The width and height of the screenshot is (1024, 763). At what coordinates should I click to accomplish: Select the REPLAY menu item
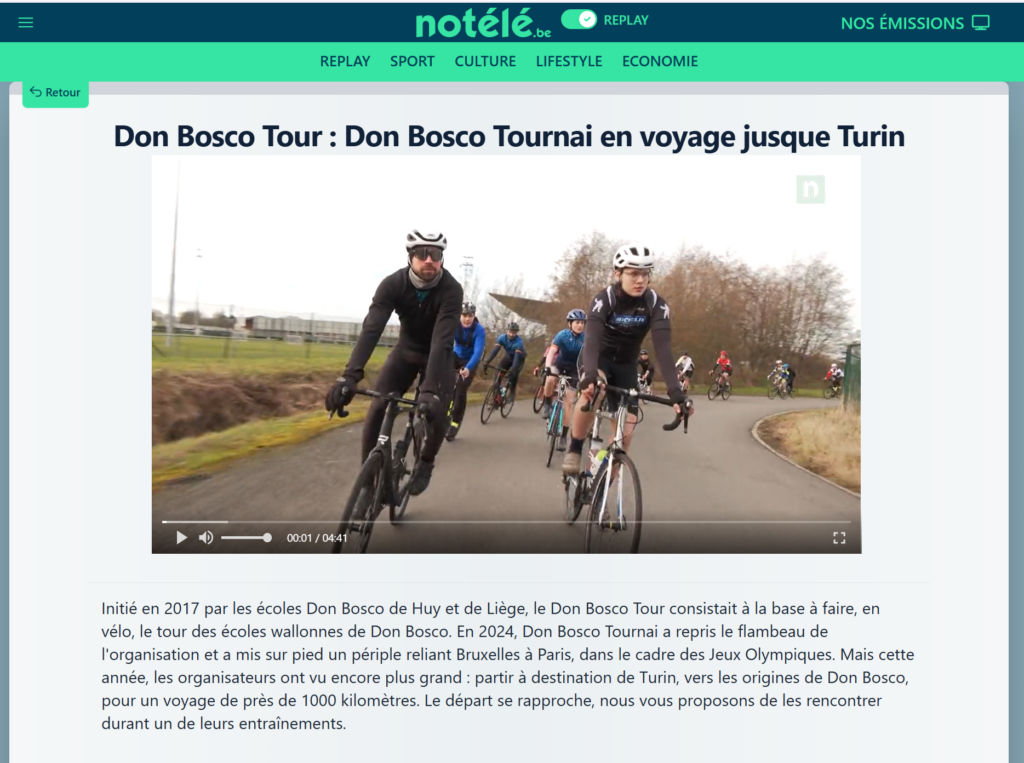coord(345,61)
